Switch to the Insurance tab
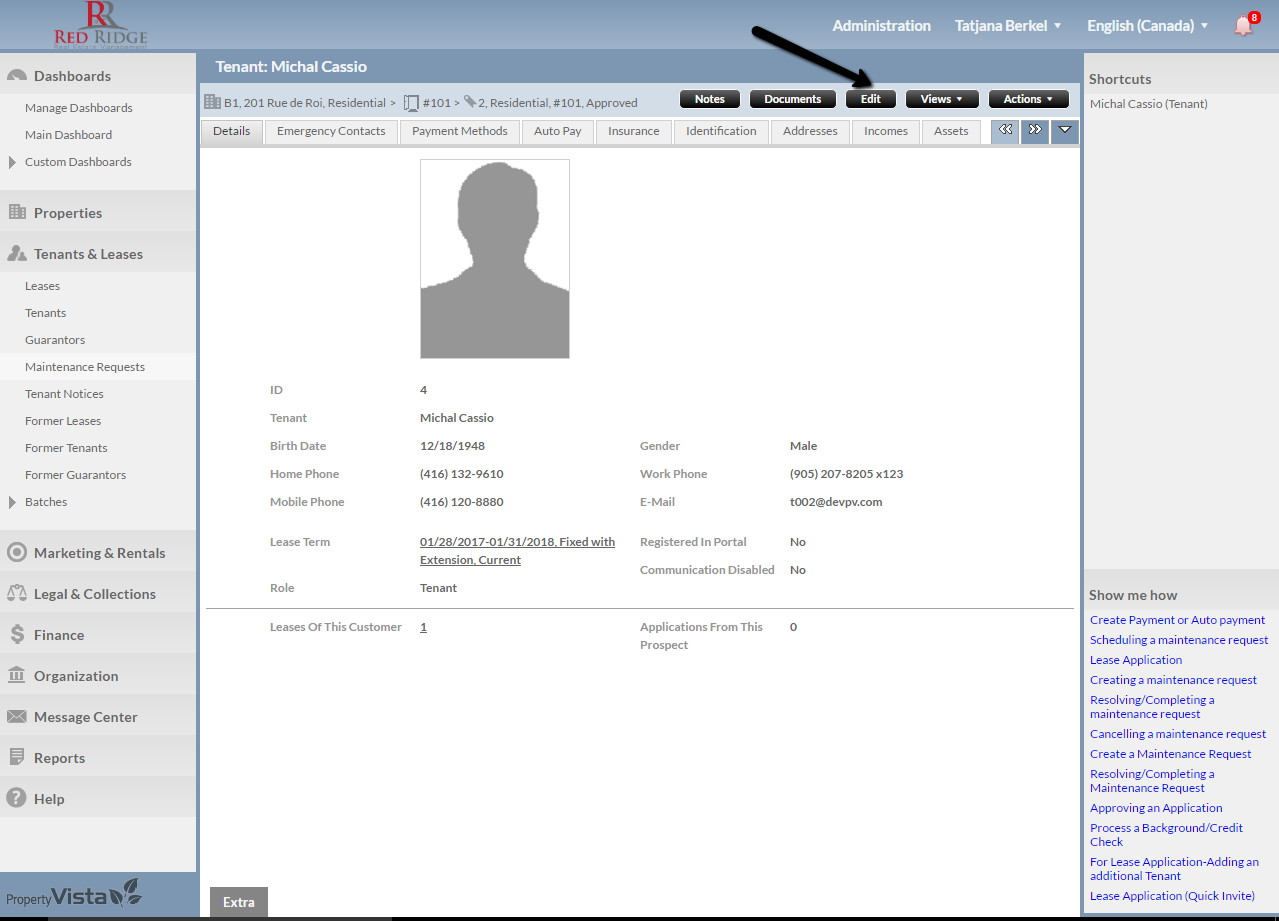1279x921 pixels. tap(633, 131)
